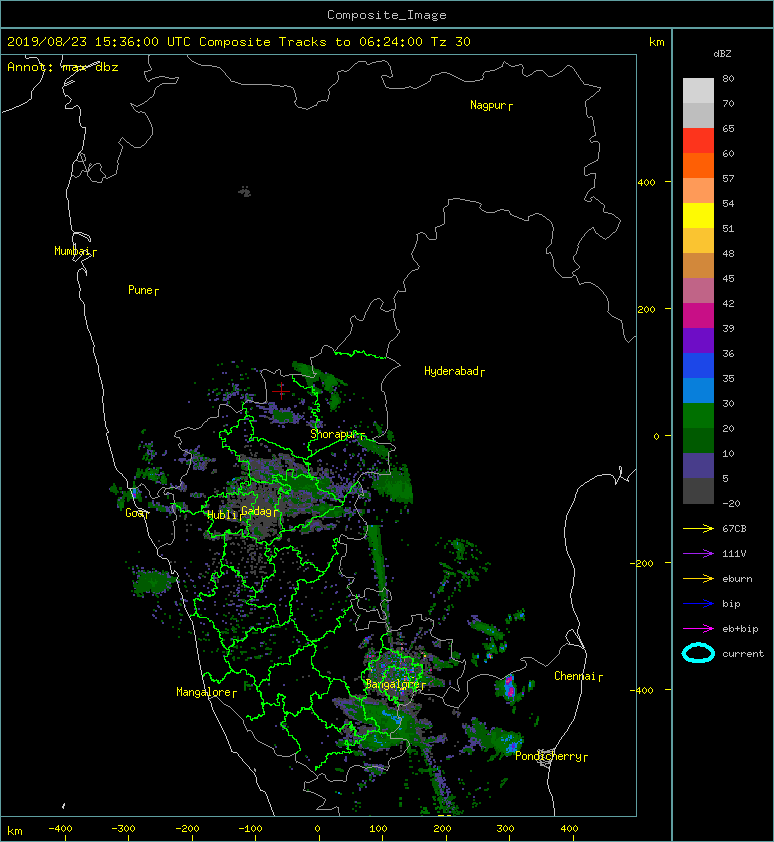
Task: Click the storm cell west of Chennai
Action: coord(510,688)
